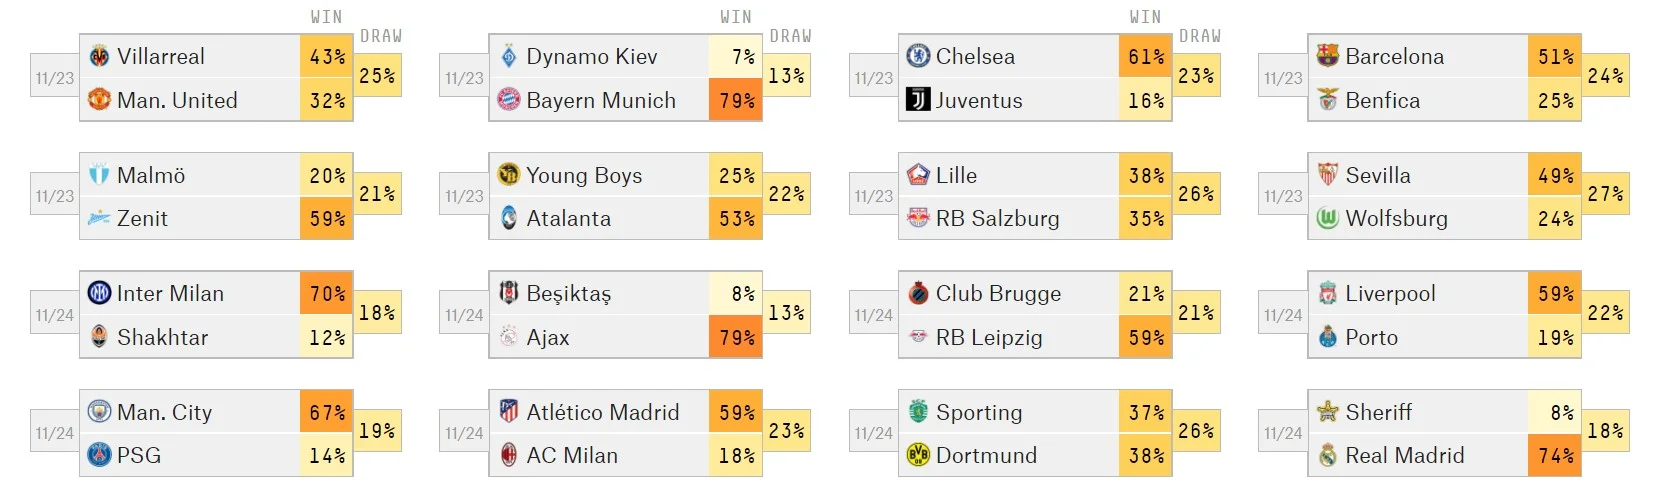
Task: Click the Atlético Madrid crest
Action: 509,412
